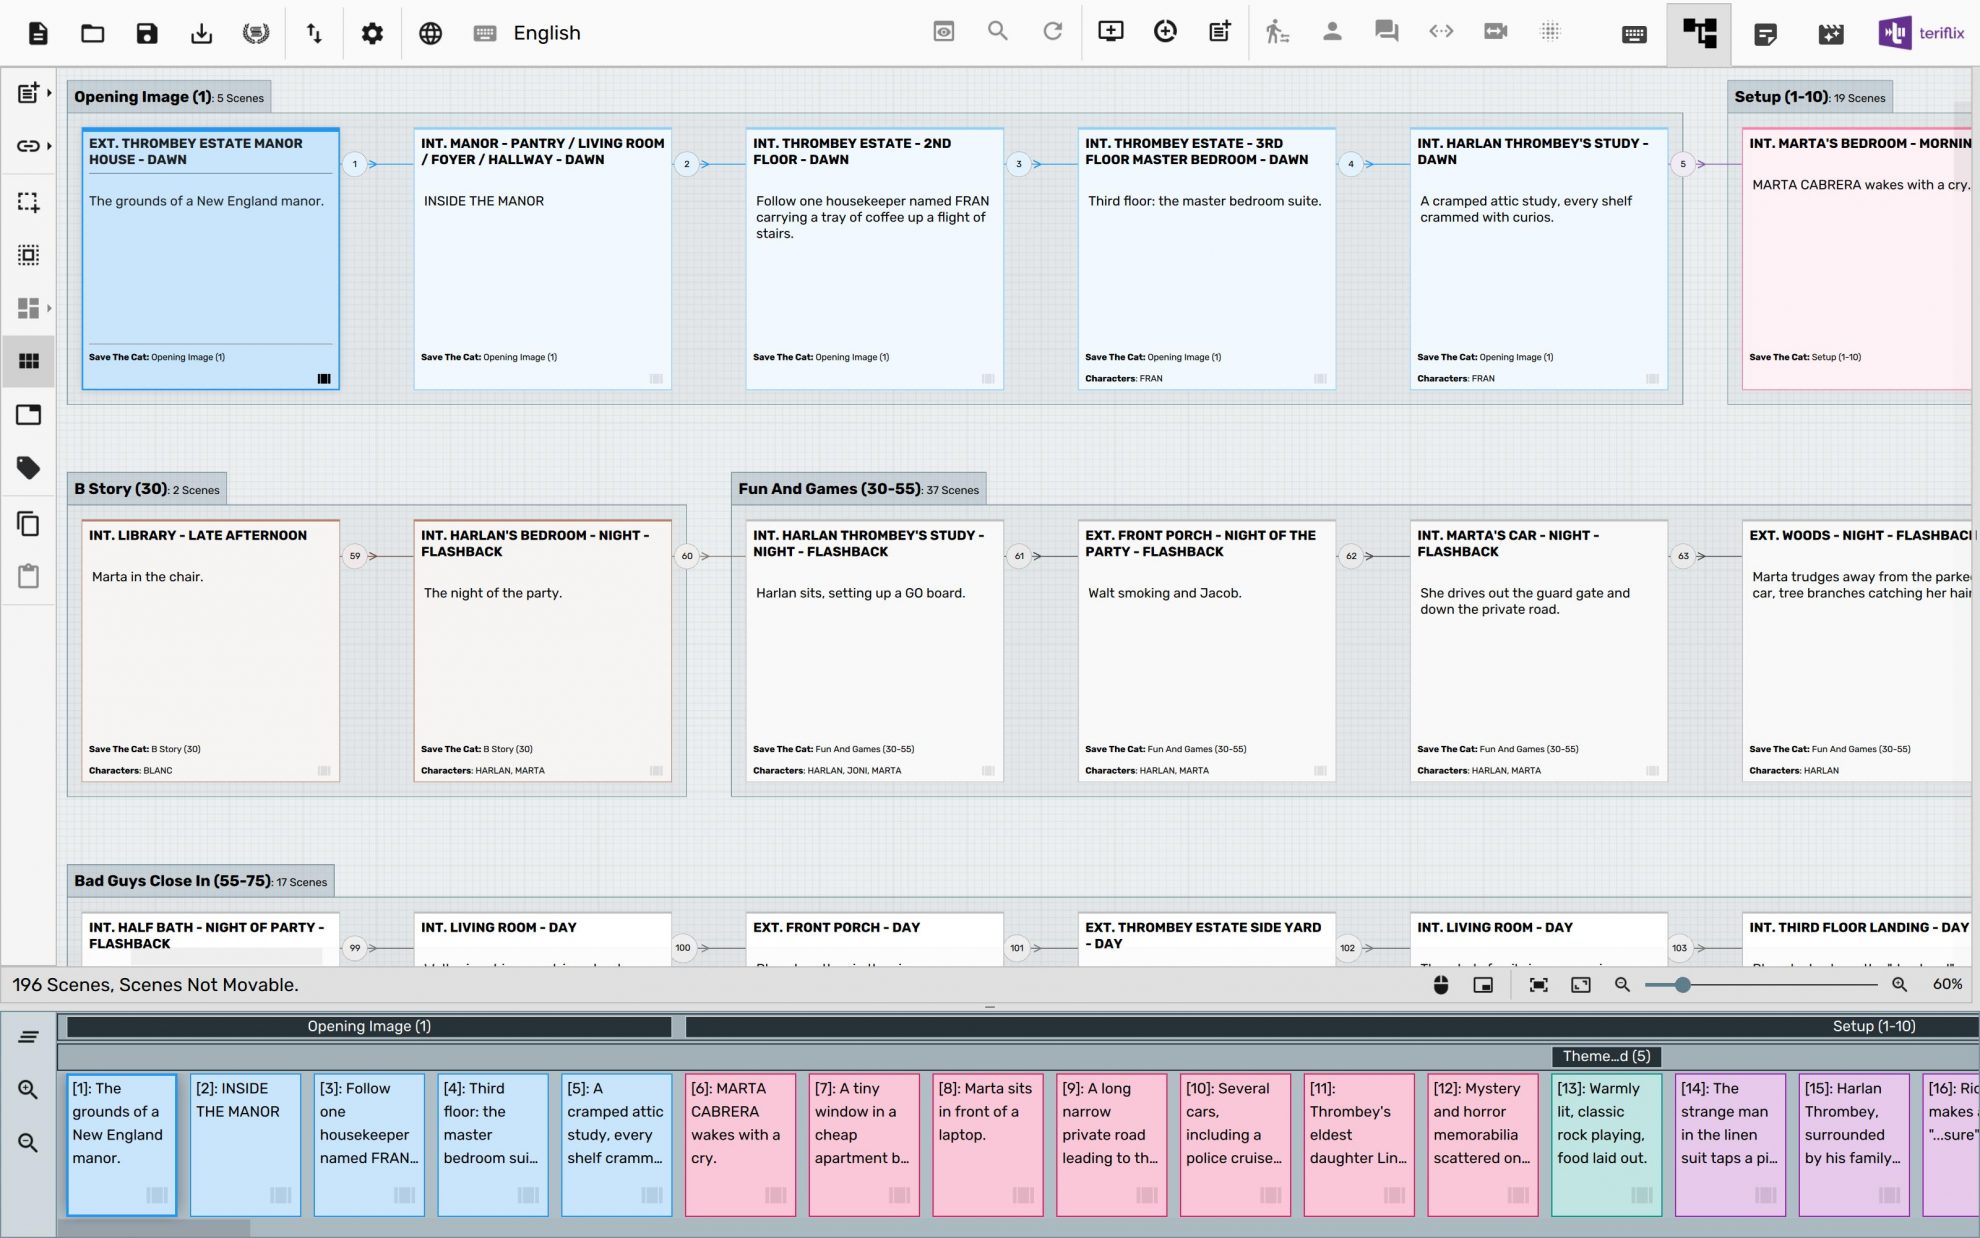
Task: Click the statistics laurel badge icon
Action: click(x=256, y=33)
